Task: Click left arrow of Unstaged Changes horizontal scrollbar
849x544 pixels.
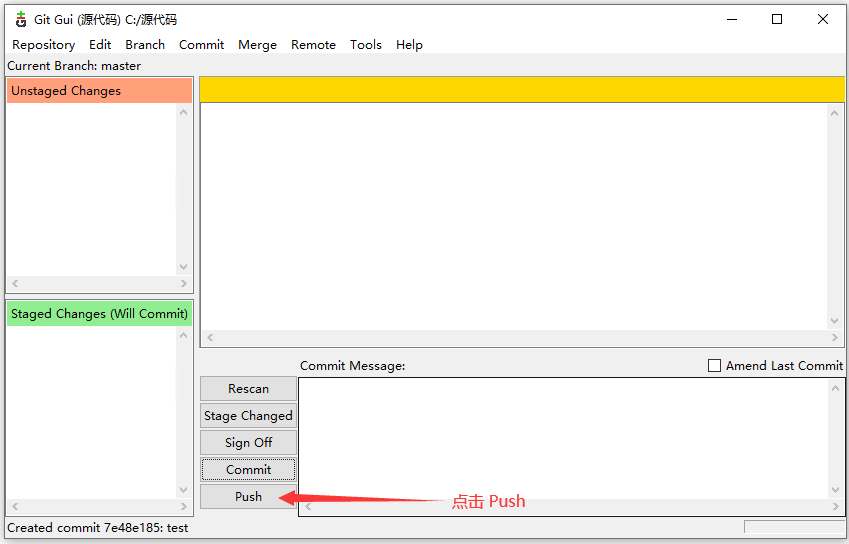Action: (15, 284)
